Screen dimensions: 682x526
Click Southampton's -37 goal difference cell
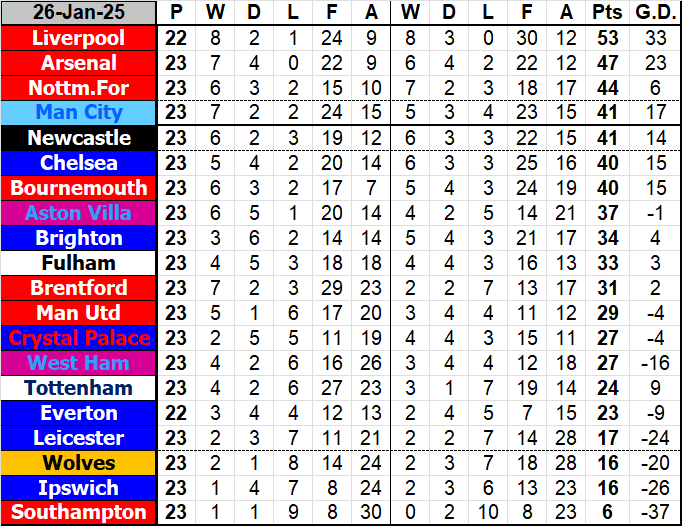(655, 513)
